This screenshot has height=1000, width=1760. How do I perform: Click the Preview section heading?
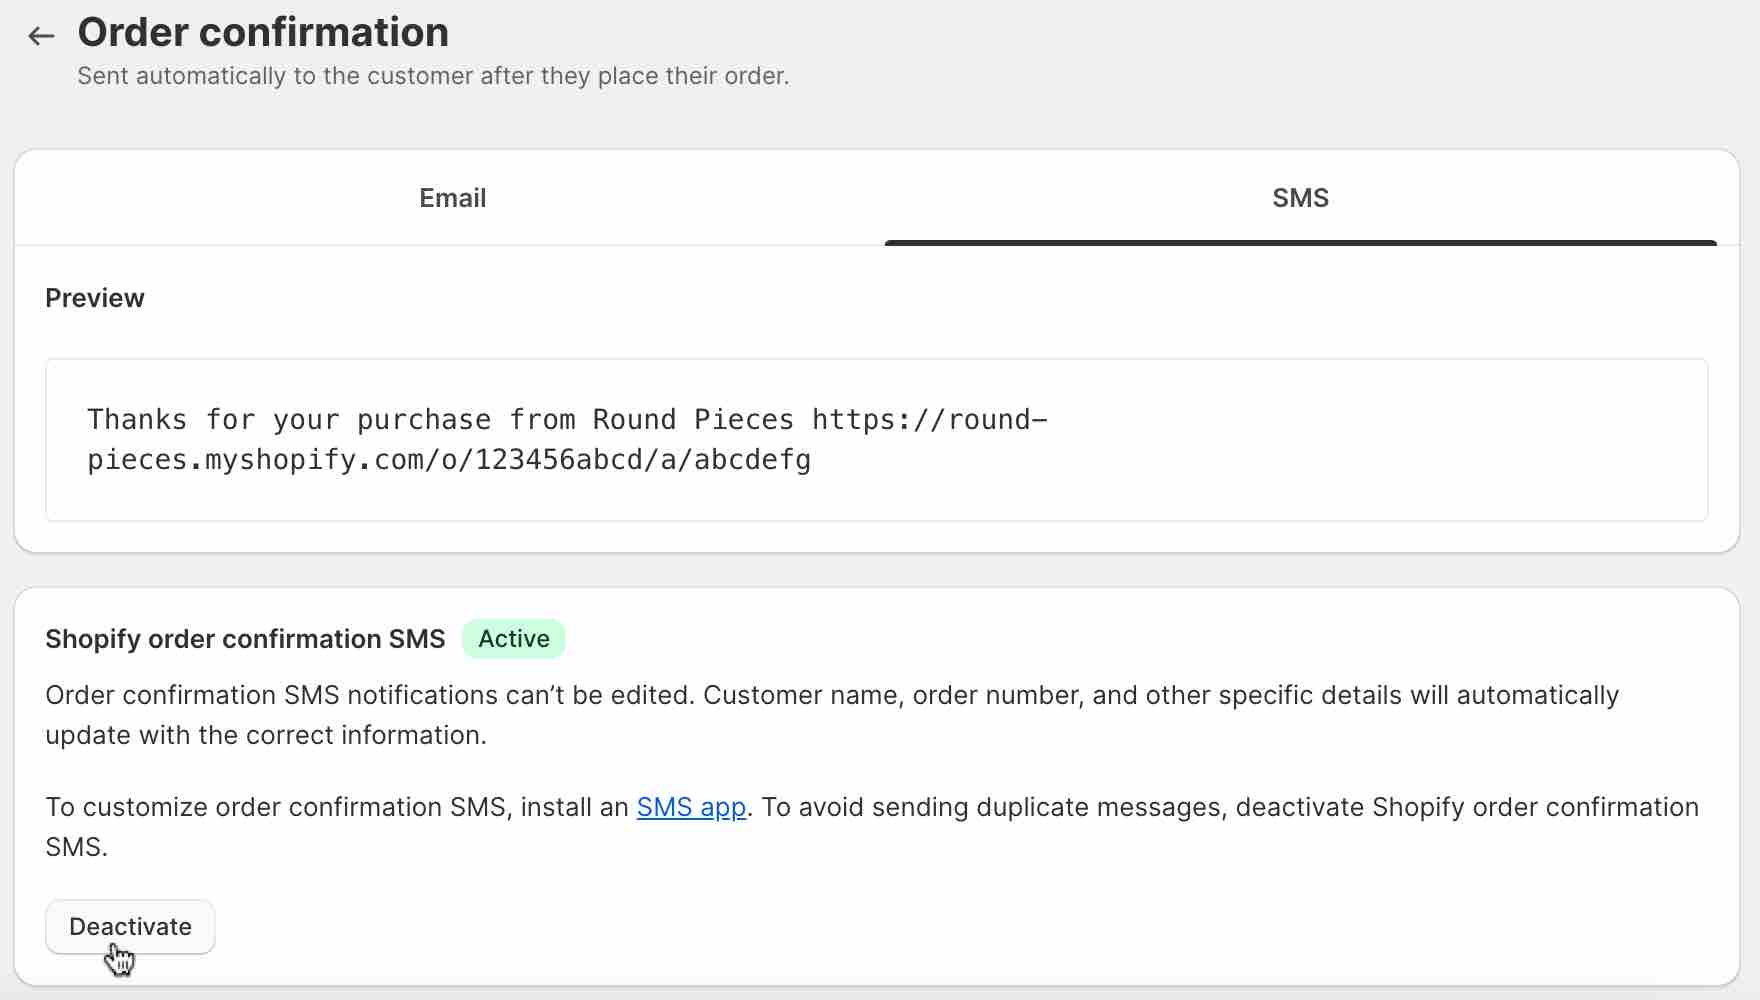click(x=94, y=297)
